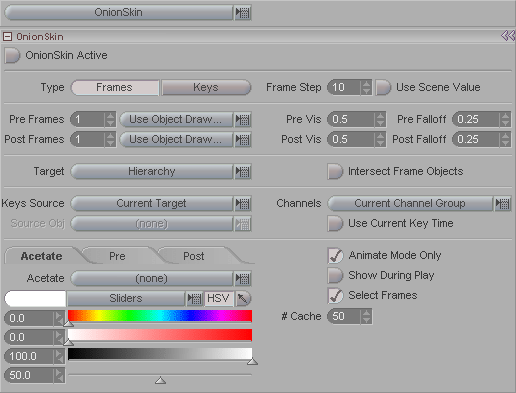
Task: Click the Post Vis stepper arrows
Action: tap(380, 139)
